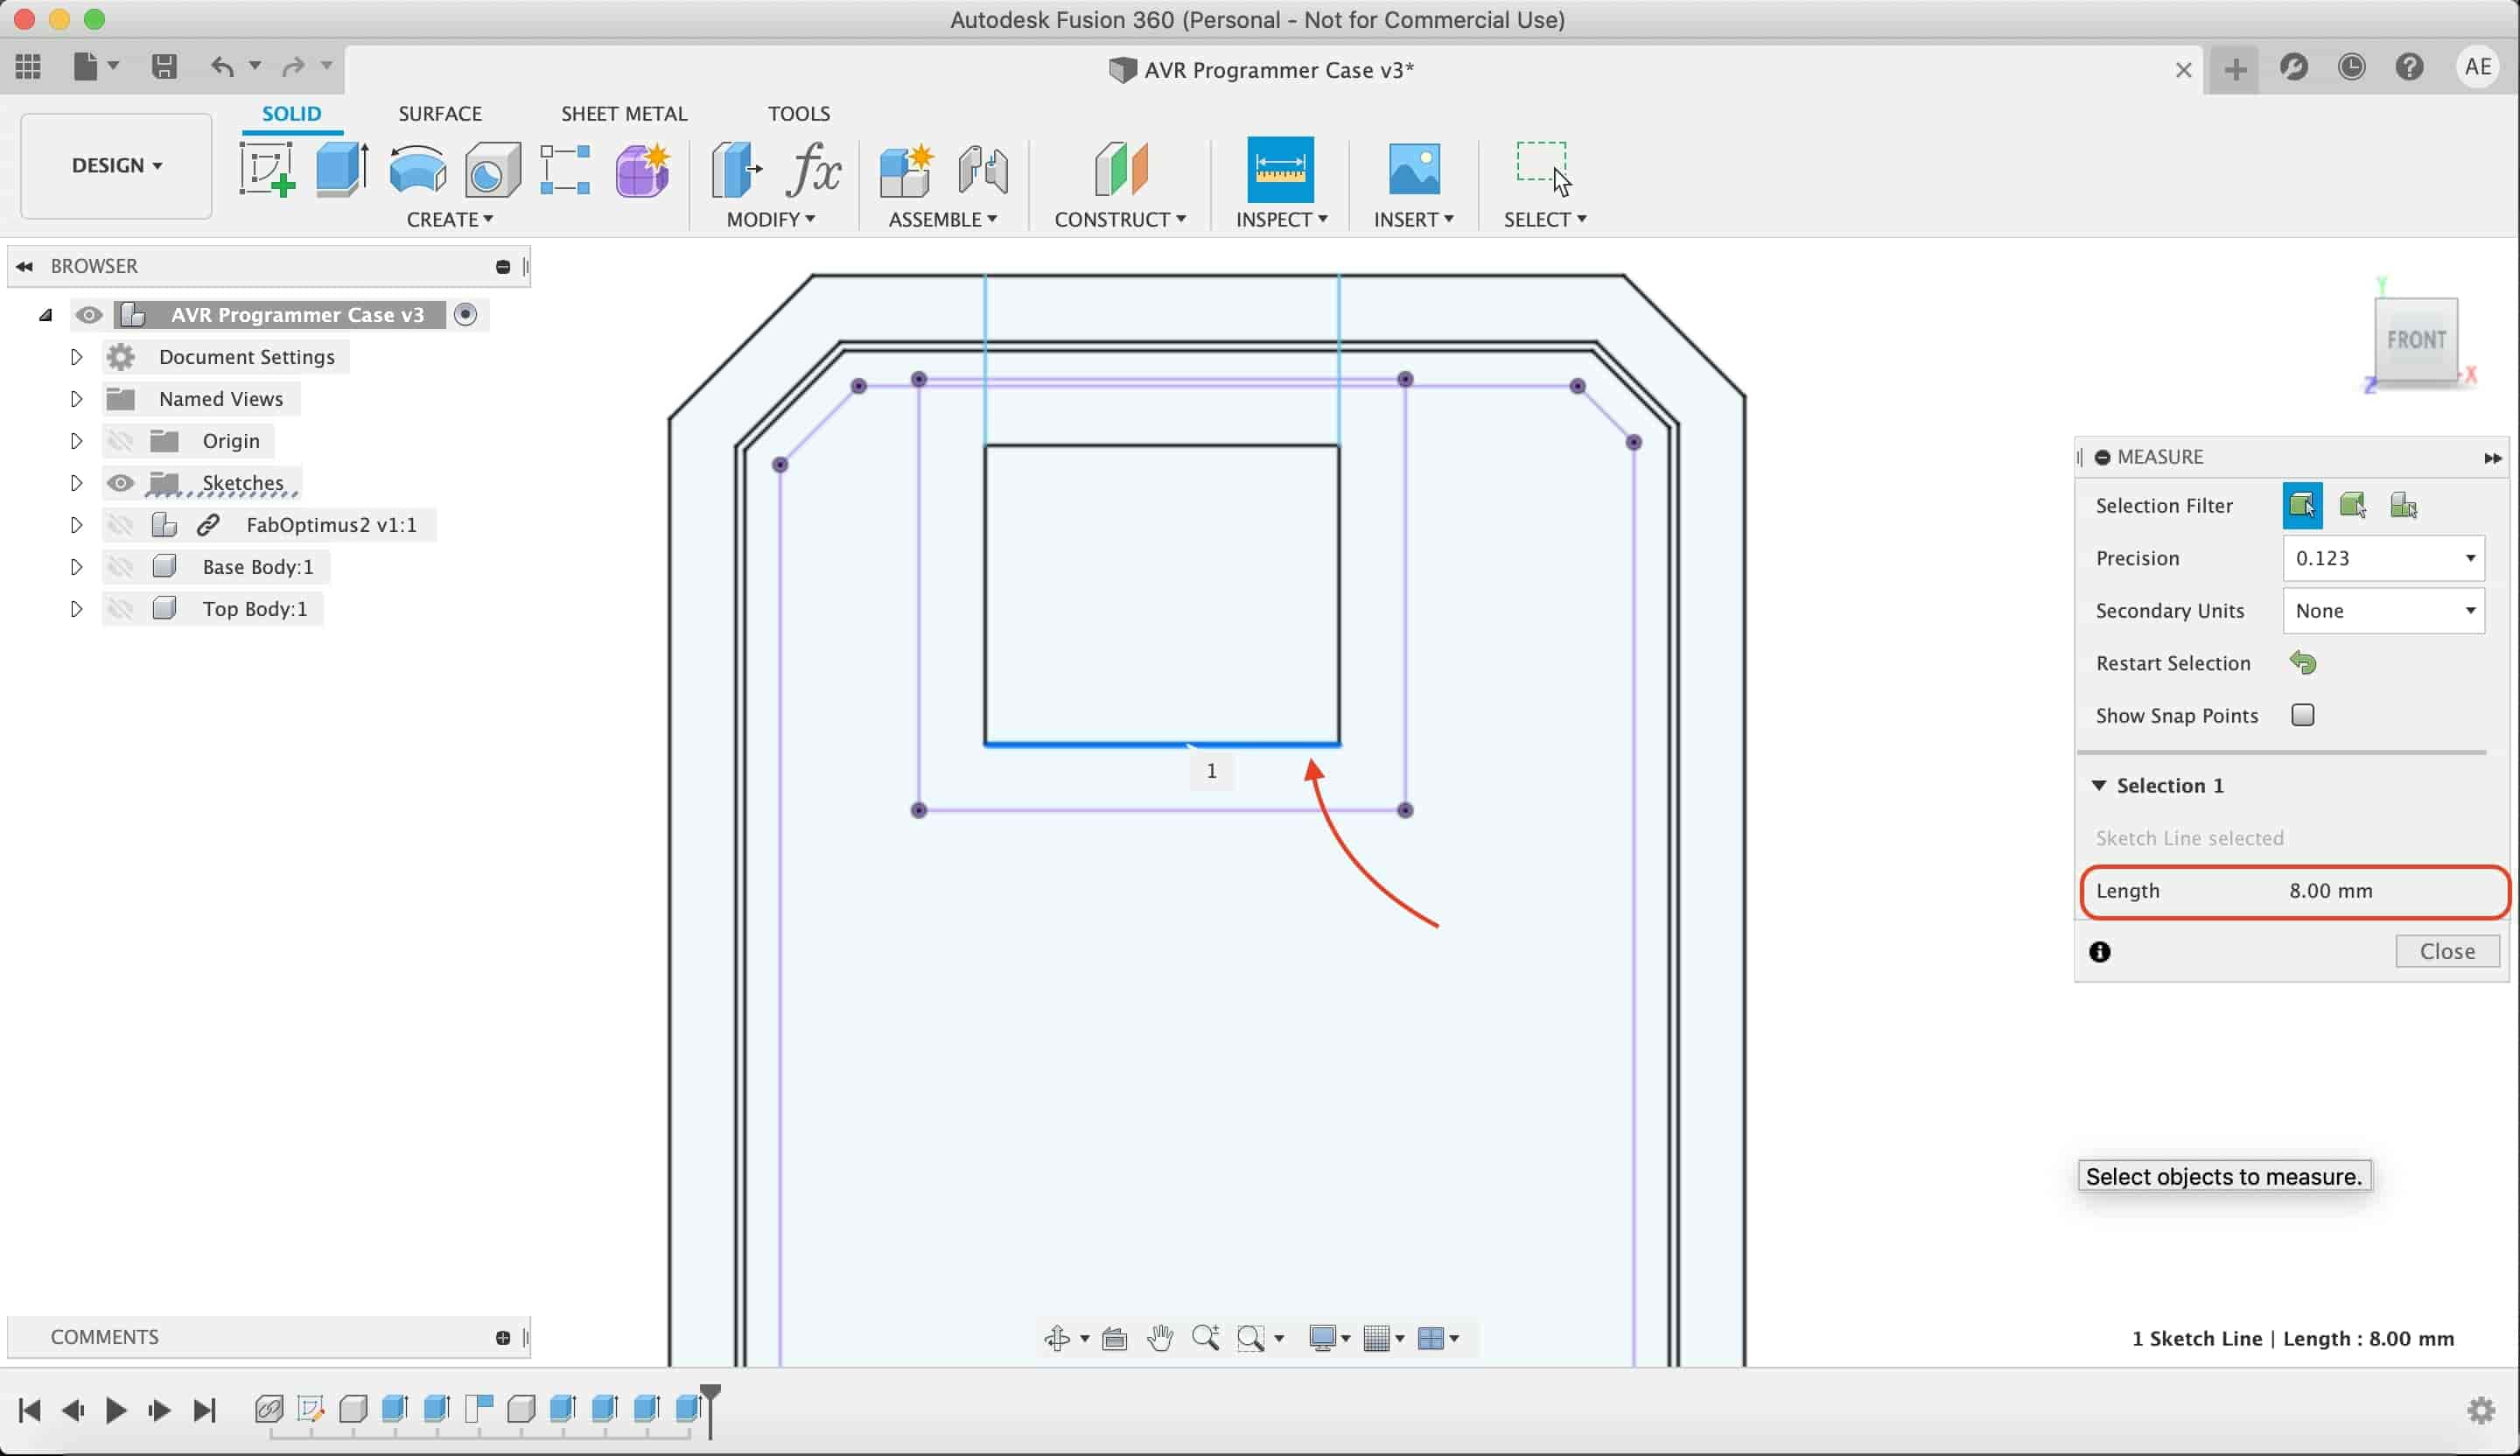Click the FRONT view cube label
The width and height of the screenshot is (2520, 1456).
[2416, 339]
